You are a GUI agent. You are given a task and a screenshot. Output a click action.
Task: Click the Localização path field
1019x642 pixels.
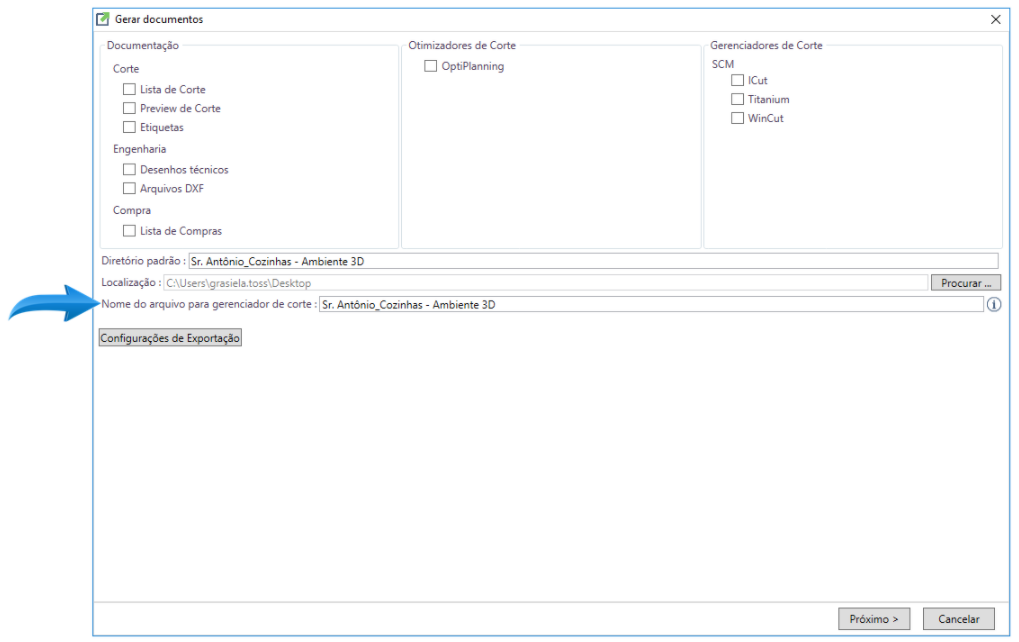pos(545,283)
